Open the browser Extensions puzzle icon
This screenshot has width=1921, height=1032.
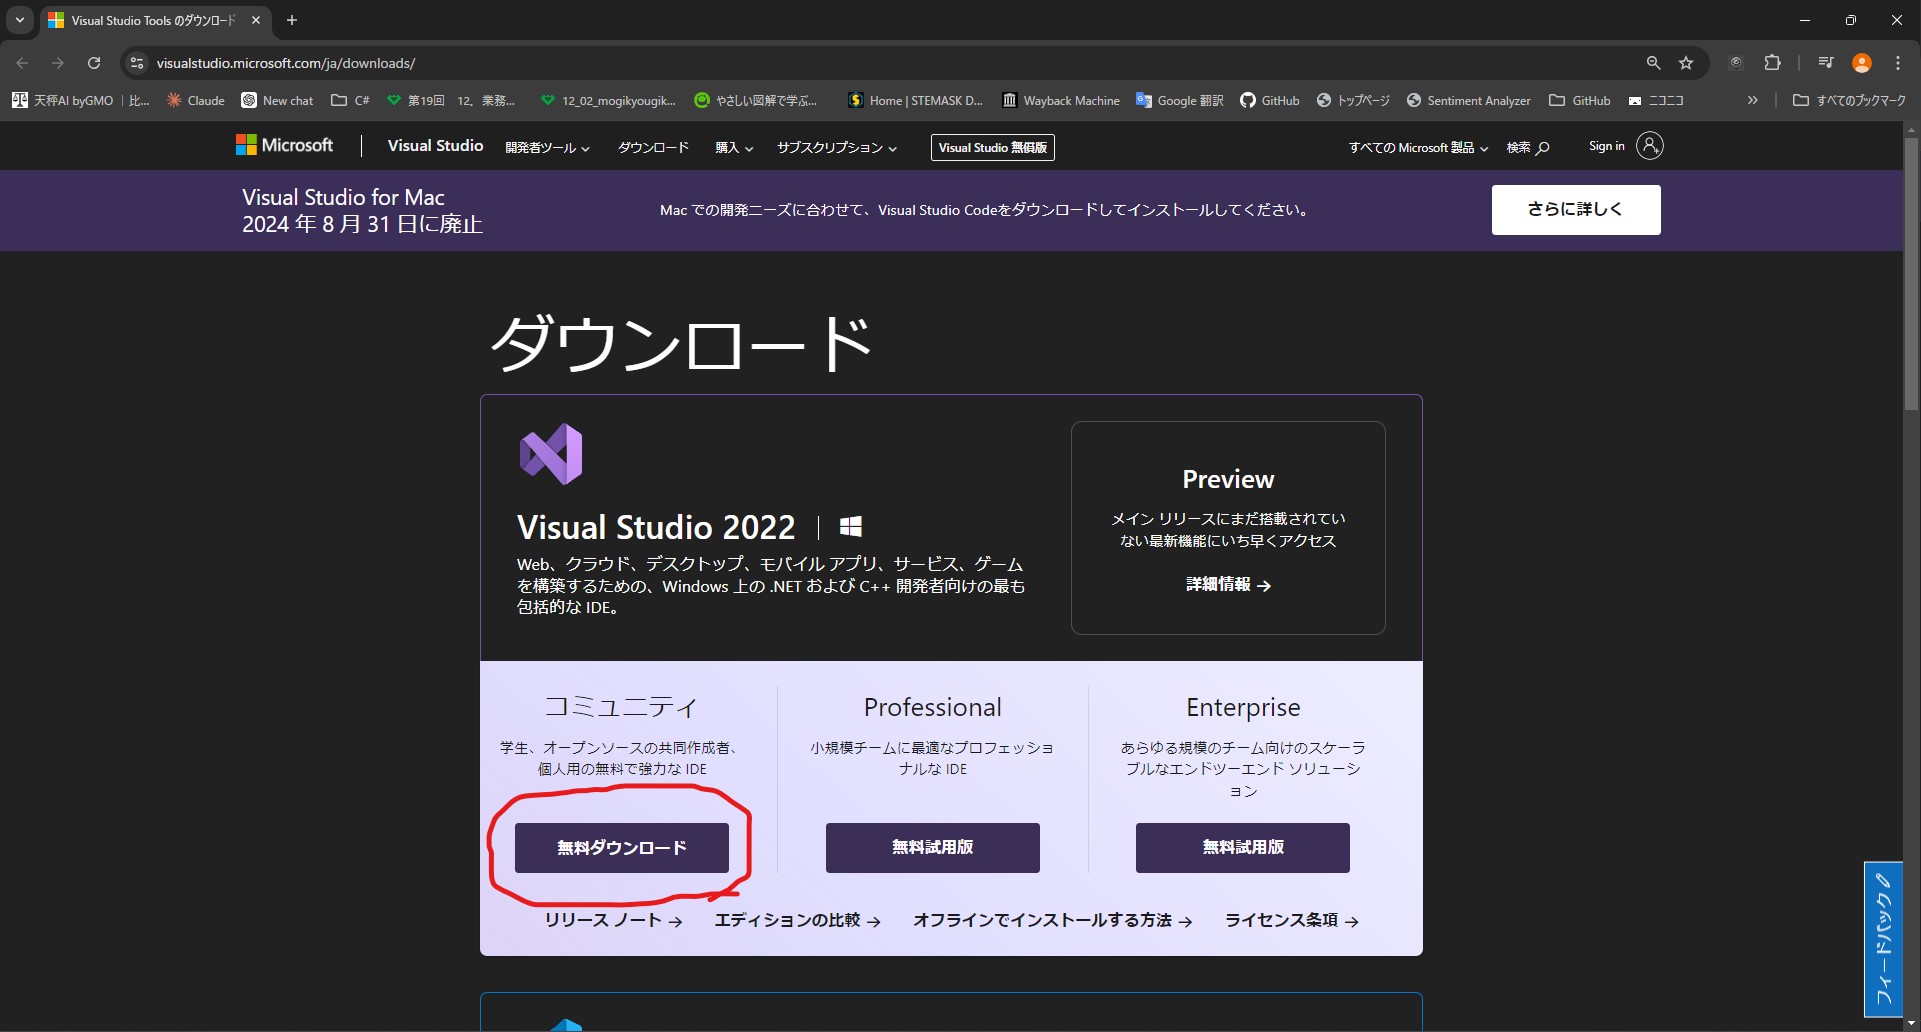point(1772,63)
